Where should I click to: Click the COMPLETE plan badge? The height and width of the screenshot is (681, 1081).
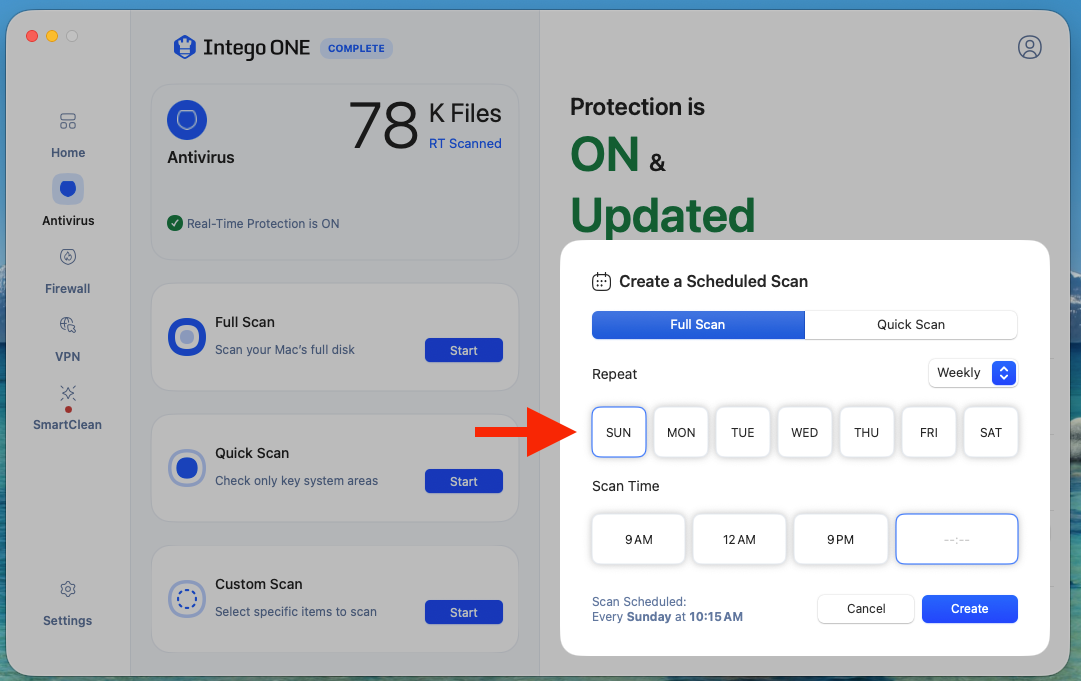coord(356,48)
